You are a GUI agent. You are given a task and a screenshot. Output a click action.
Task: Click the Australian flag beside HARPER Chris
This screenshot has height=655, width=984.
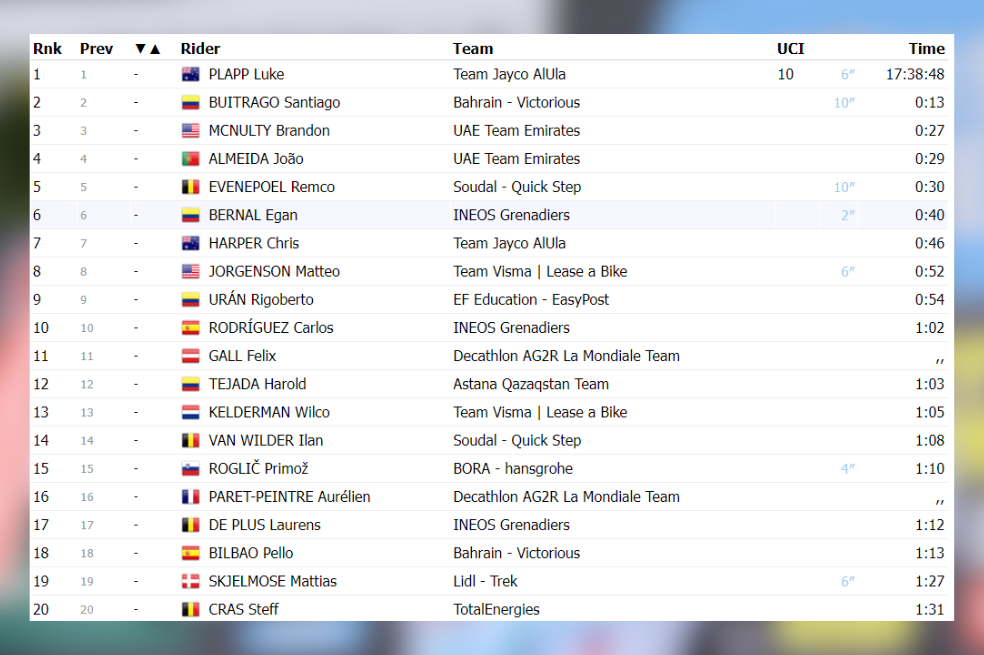coord(191,243)
